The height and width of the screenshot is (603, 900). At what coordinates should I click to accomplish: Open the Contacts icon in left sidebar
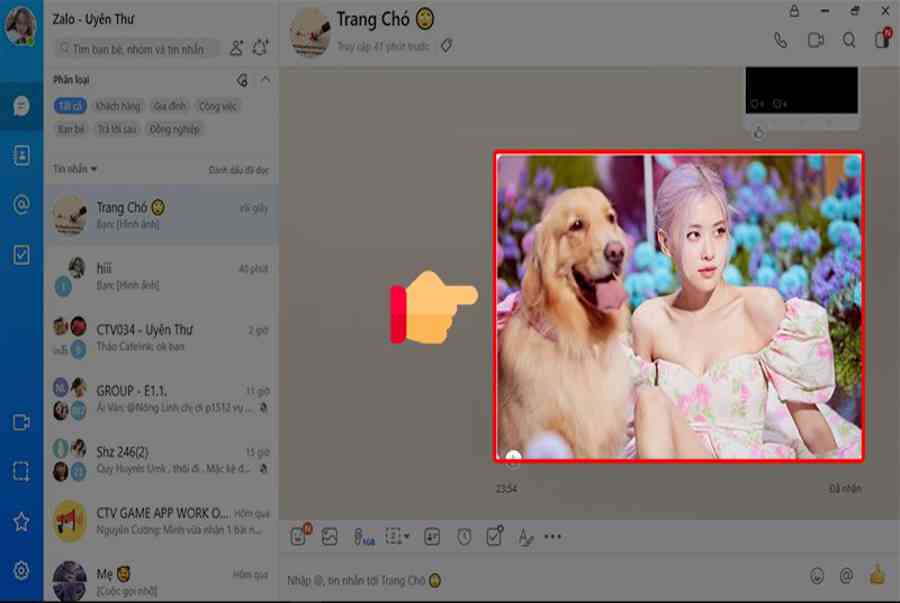[x=21, y=155]
